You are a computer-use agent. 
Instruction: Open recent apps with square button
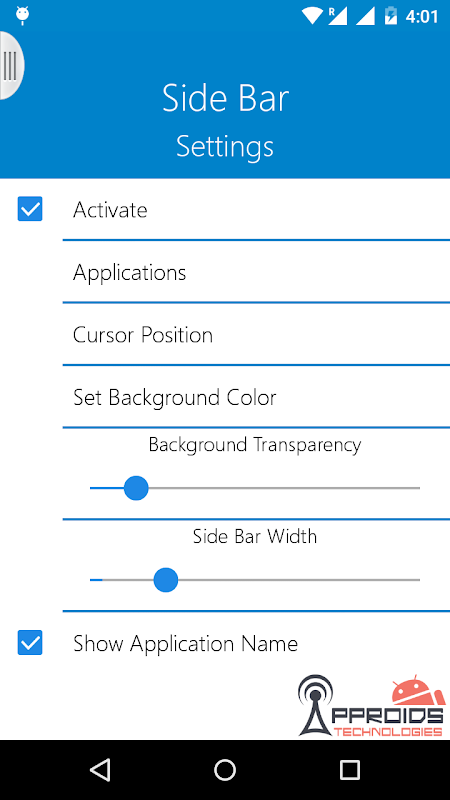tap(350, 770)
